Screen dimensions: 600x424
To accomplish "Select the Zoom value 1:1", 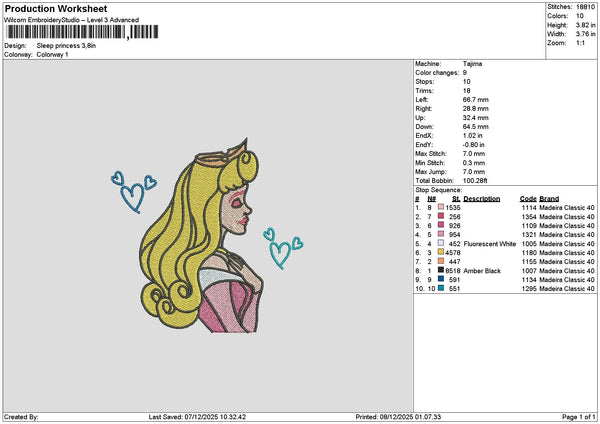I will click(x=580, y=43).
